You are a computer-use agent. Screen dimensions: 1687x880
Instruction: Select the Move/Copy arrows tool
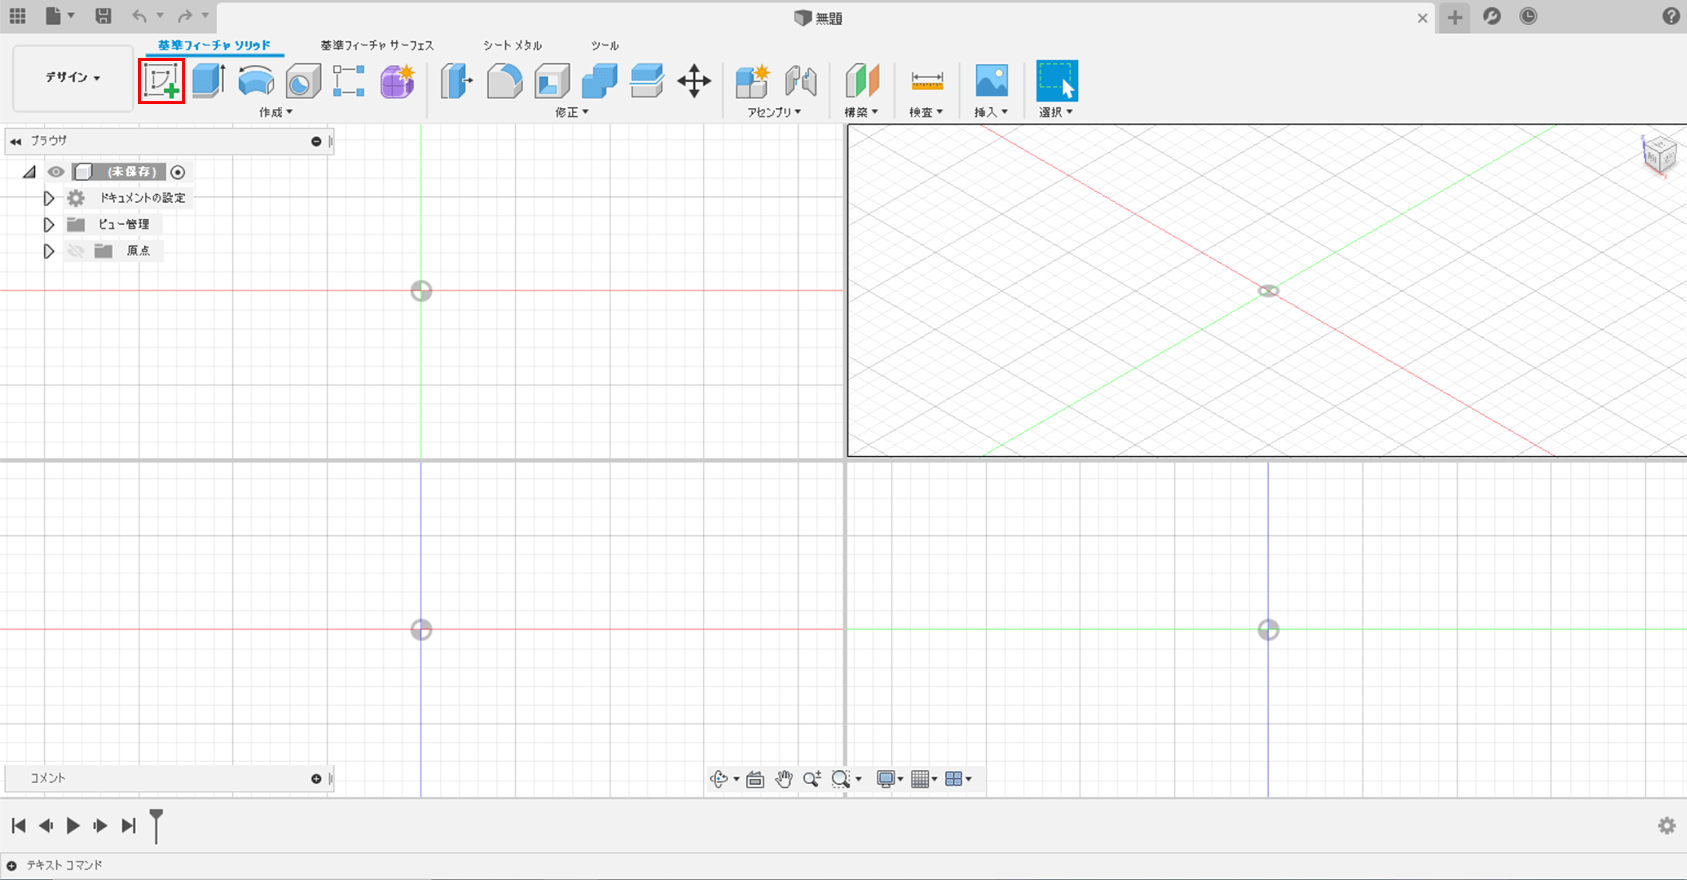(694, 81)
